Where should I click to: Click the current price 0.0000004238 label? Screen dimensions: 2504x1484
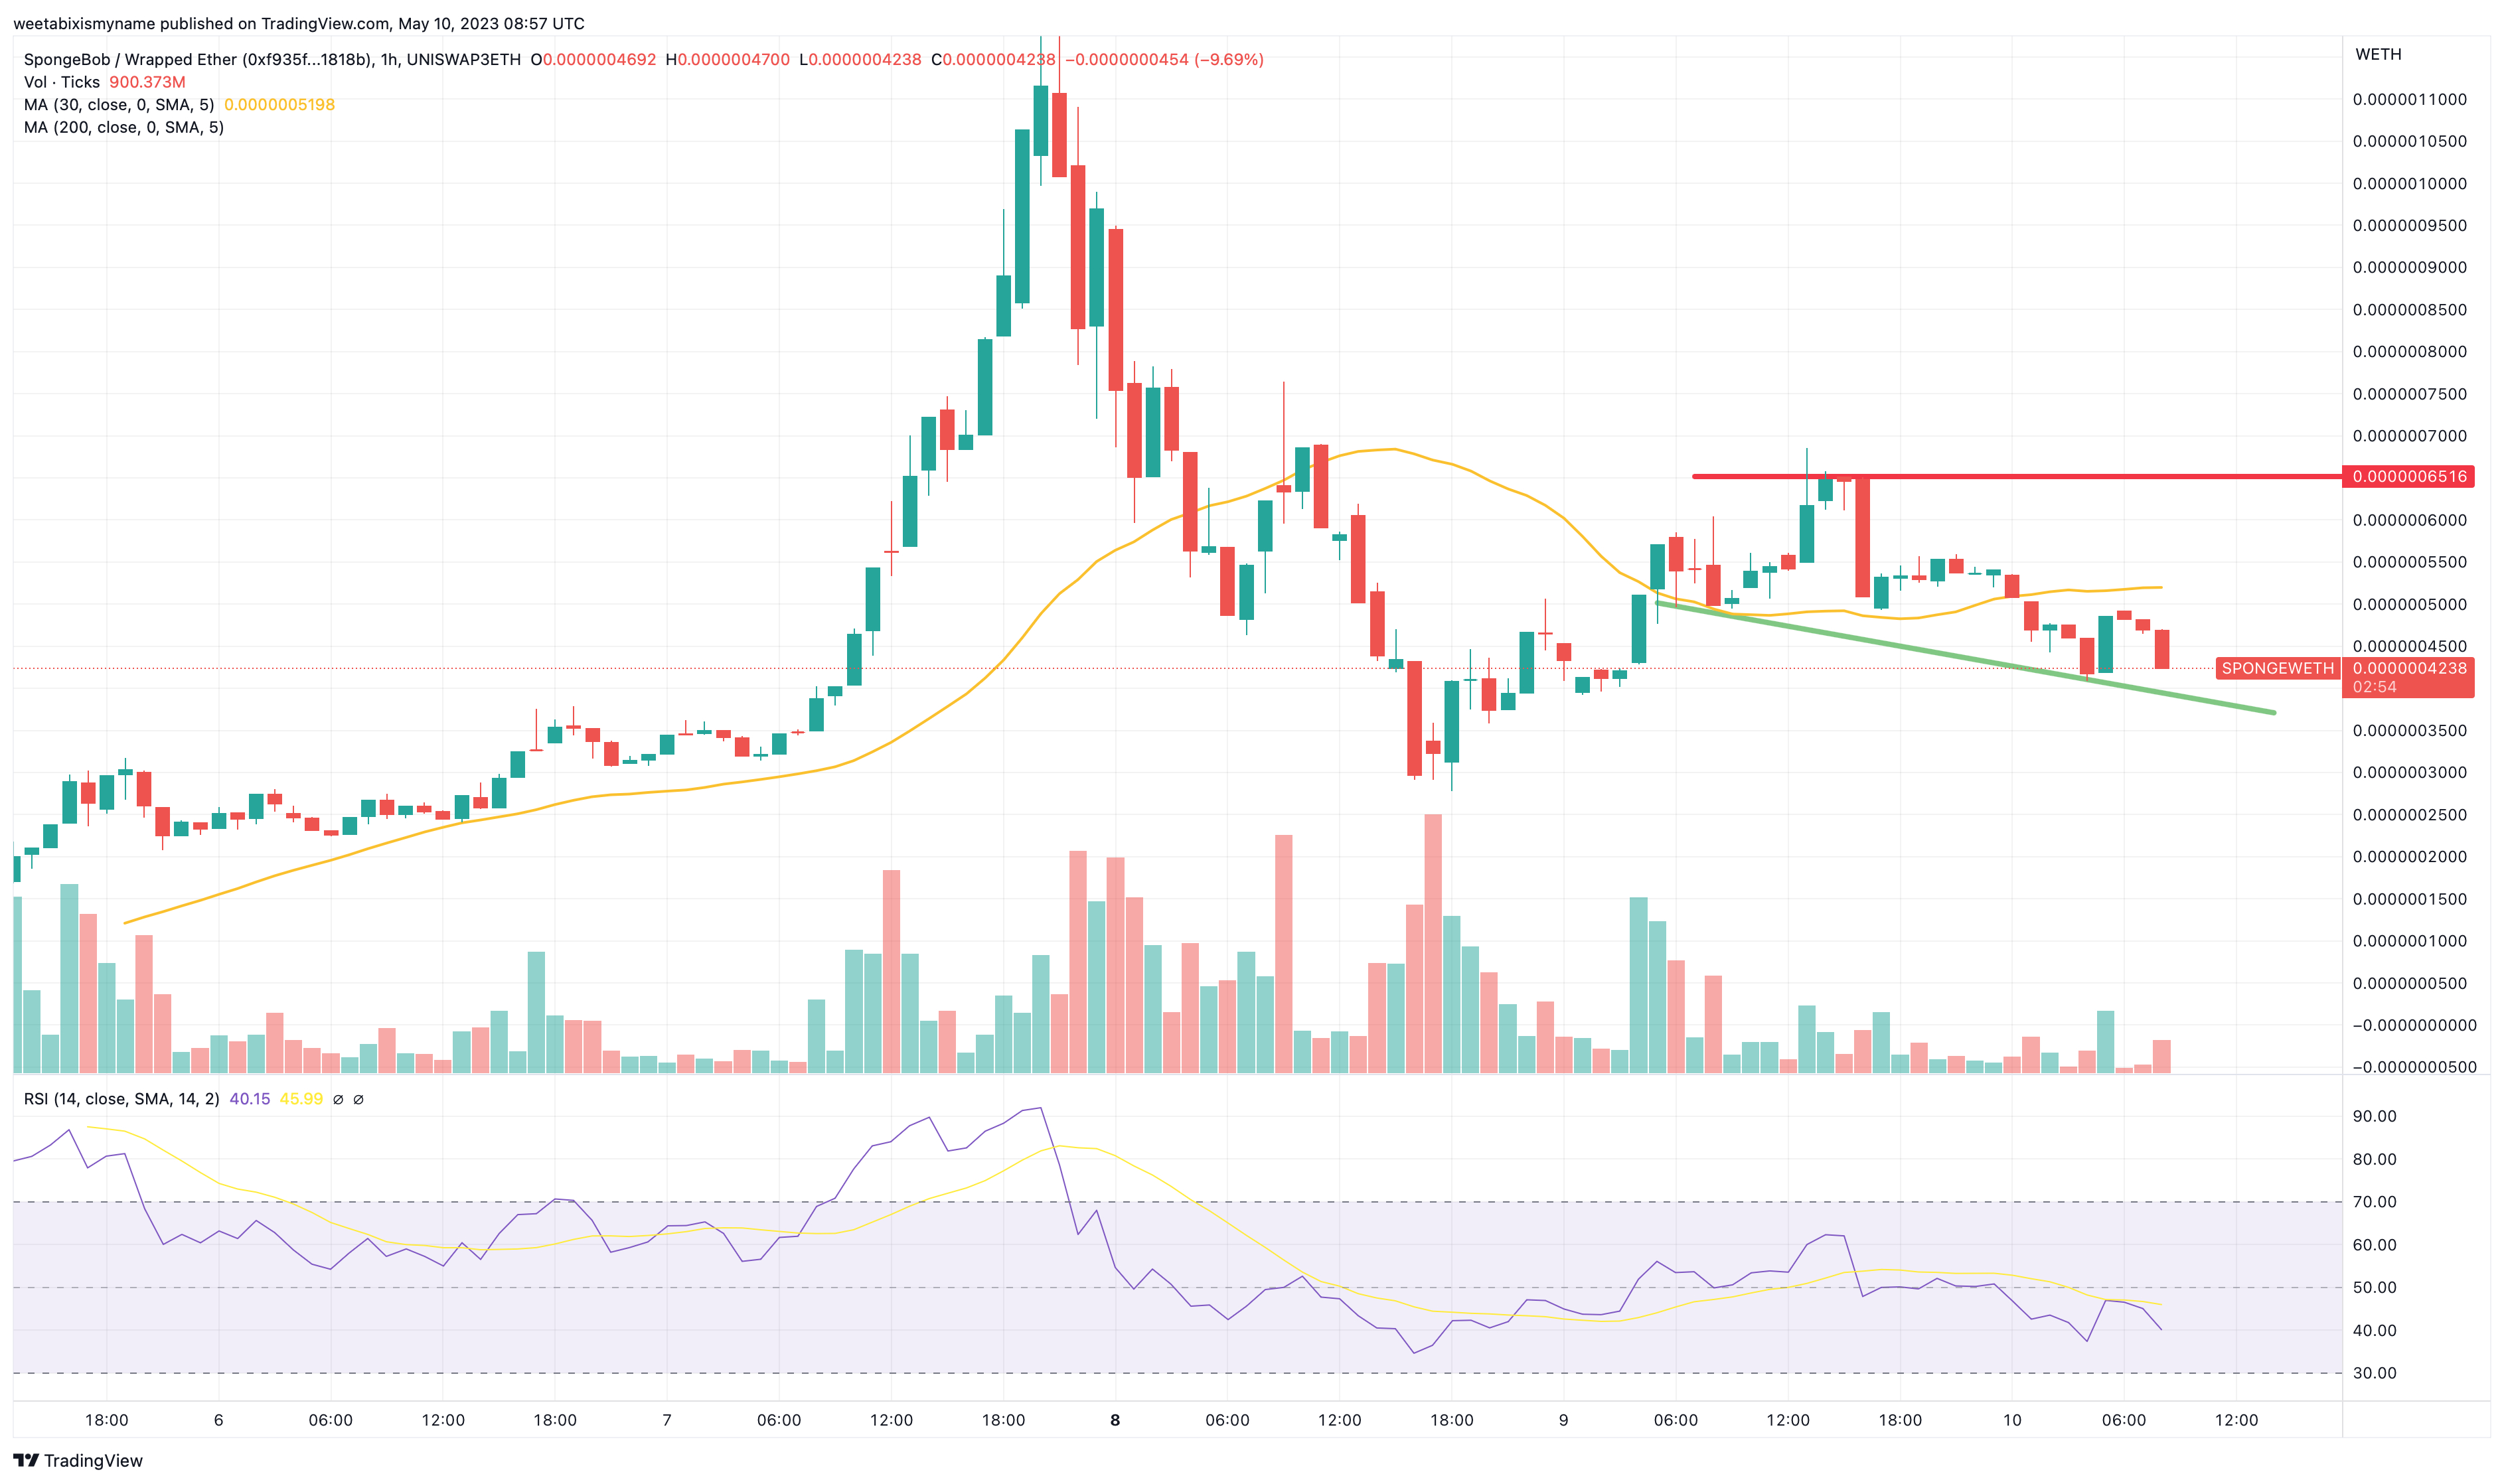click(2409, 668)
